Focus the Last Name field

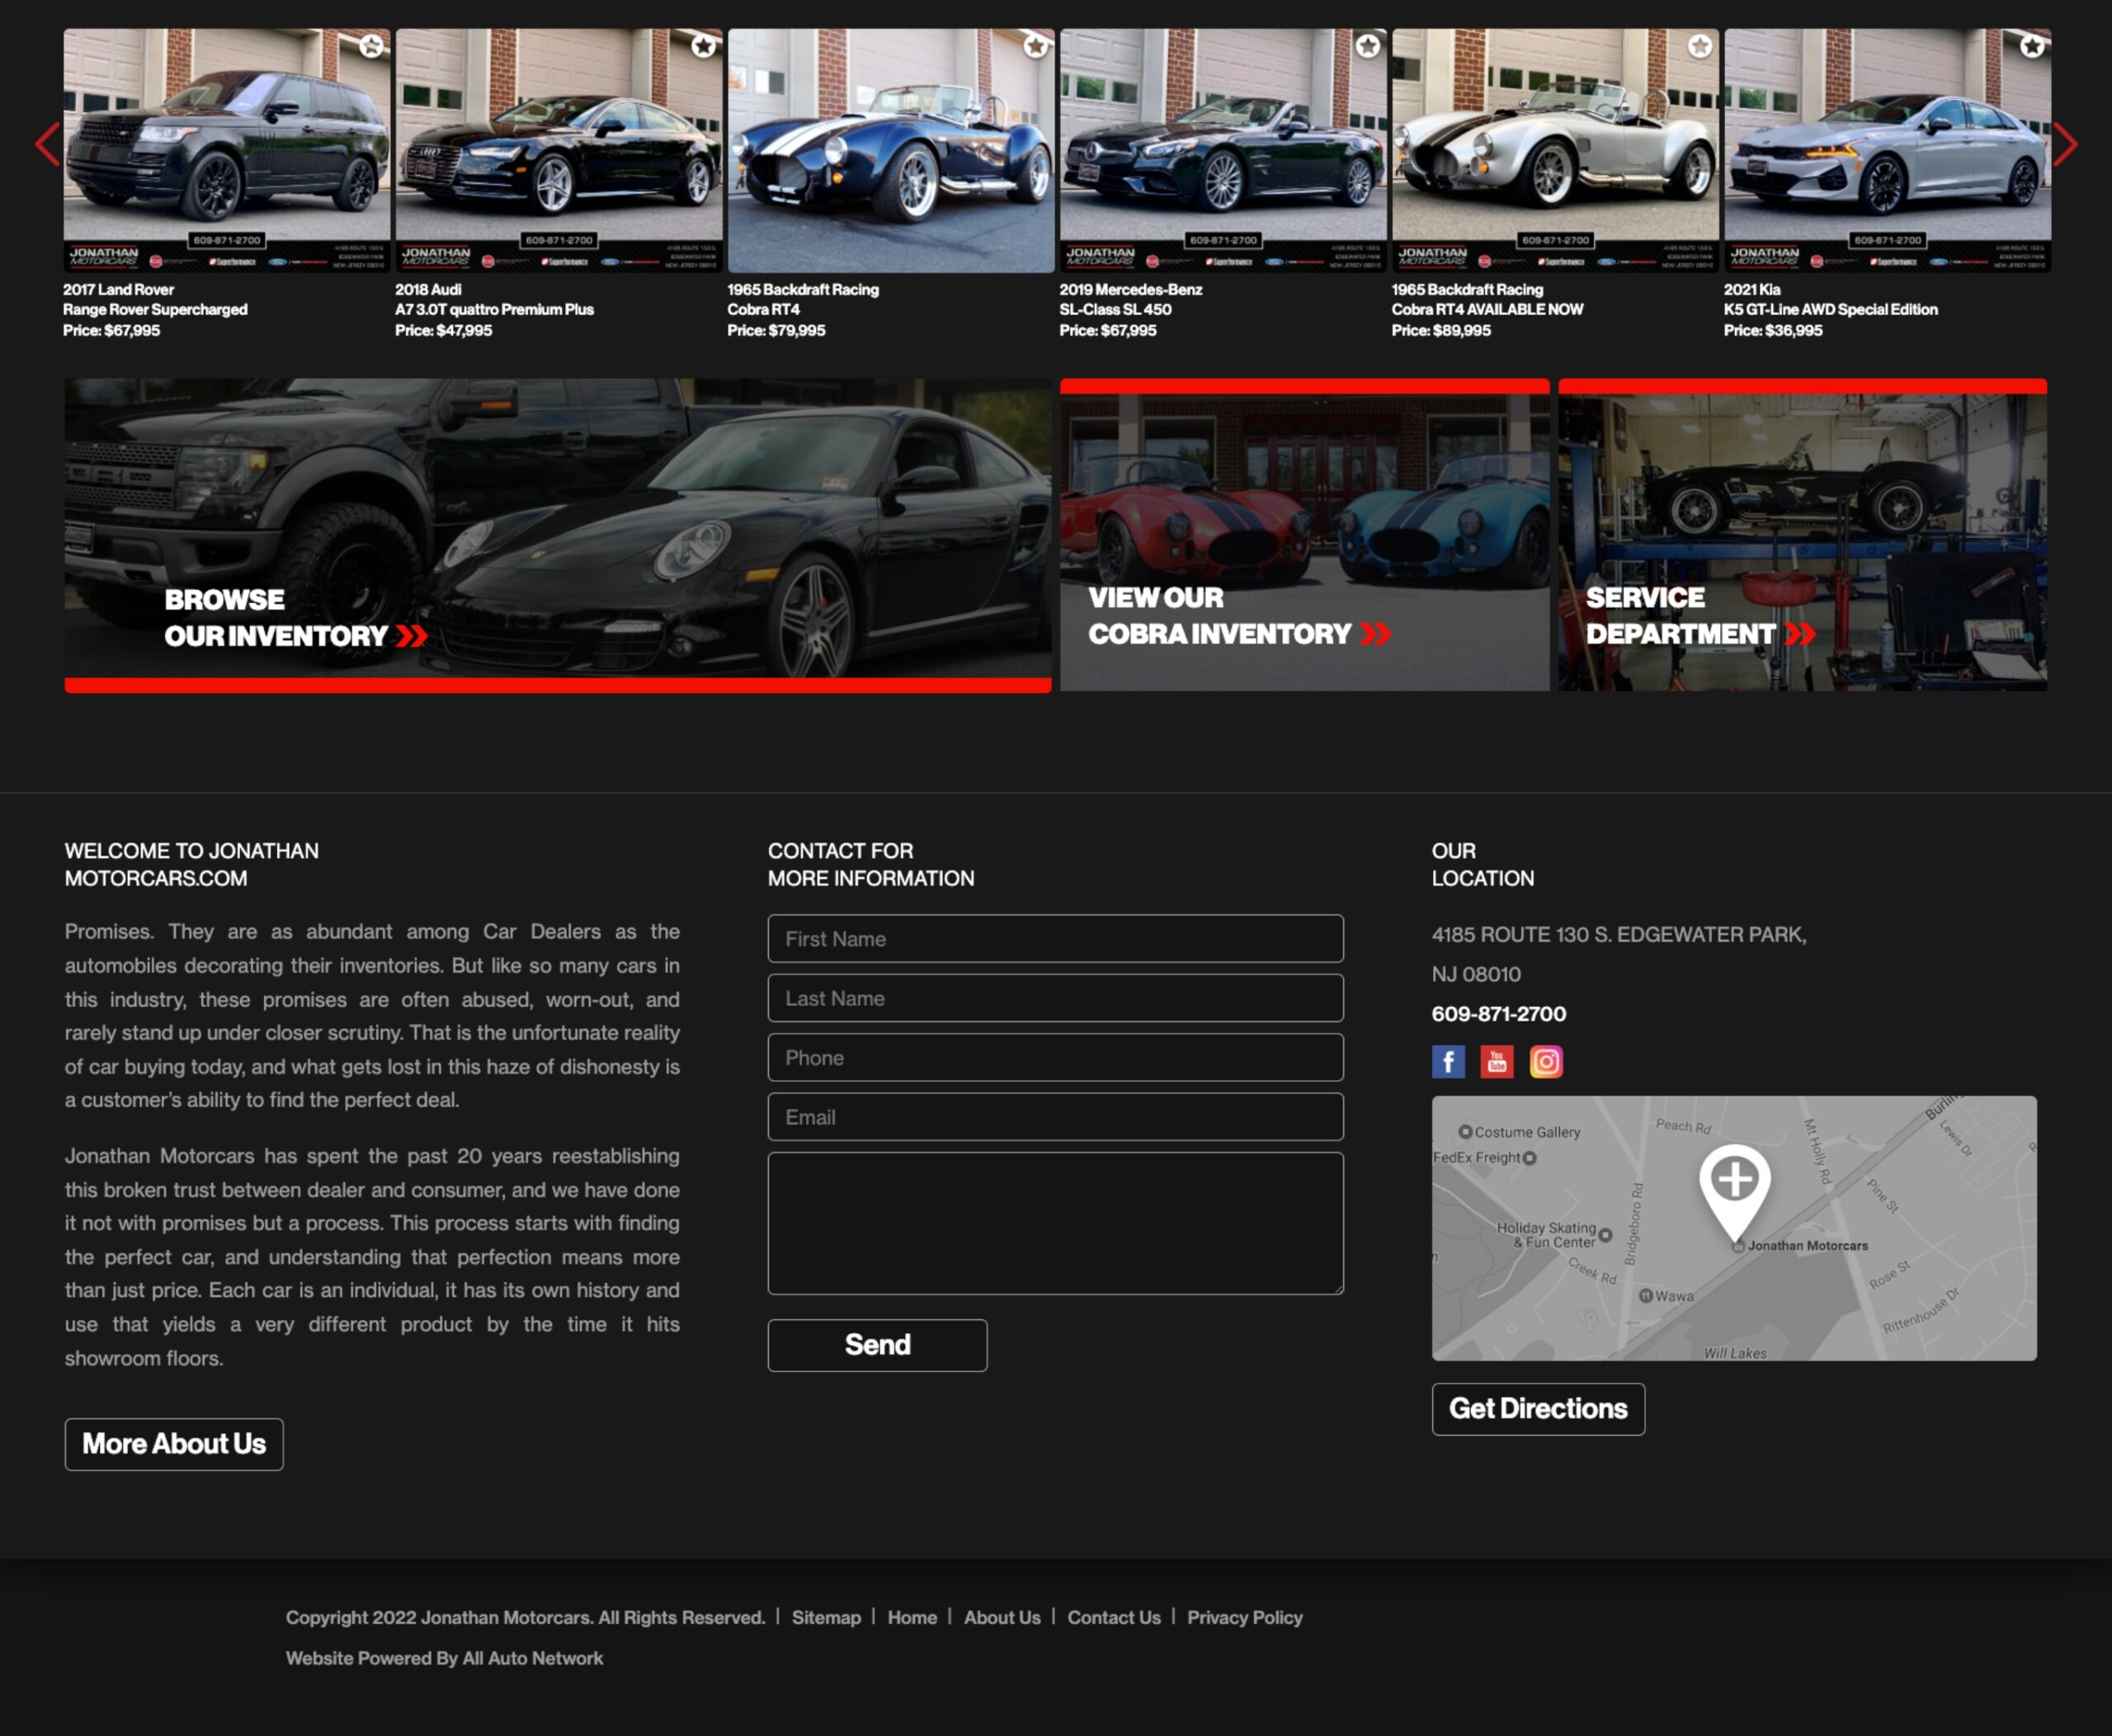[1055, 998]
